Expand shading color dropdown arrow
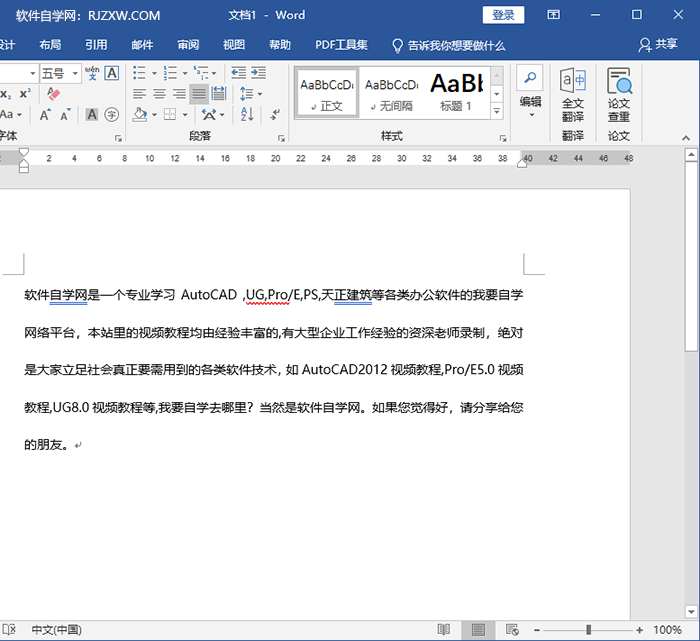This screenshot has width=700, height=641. pyautogui.click(x=154, y=115)
